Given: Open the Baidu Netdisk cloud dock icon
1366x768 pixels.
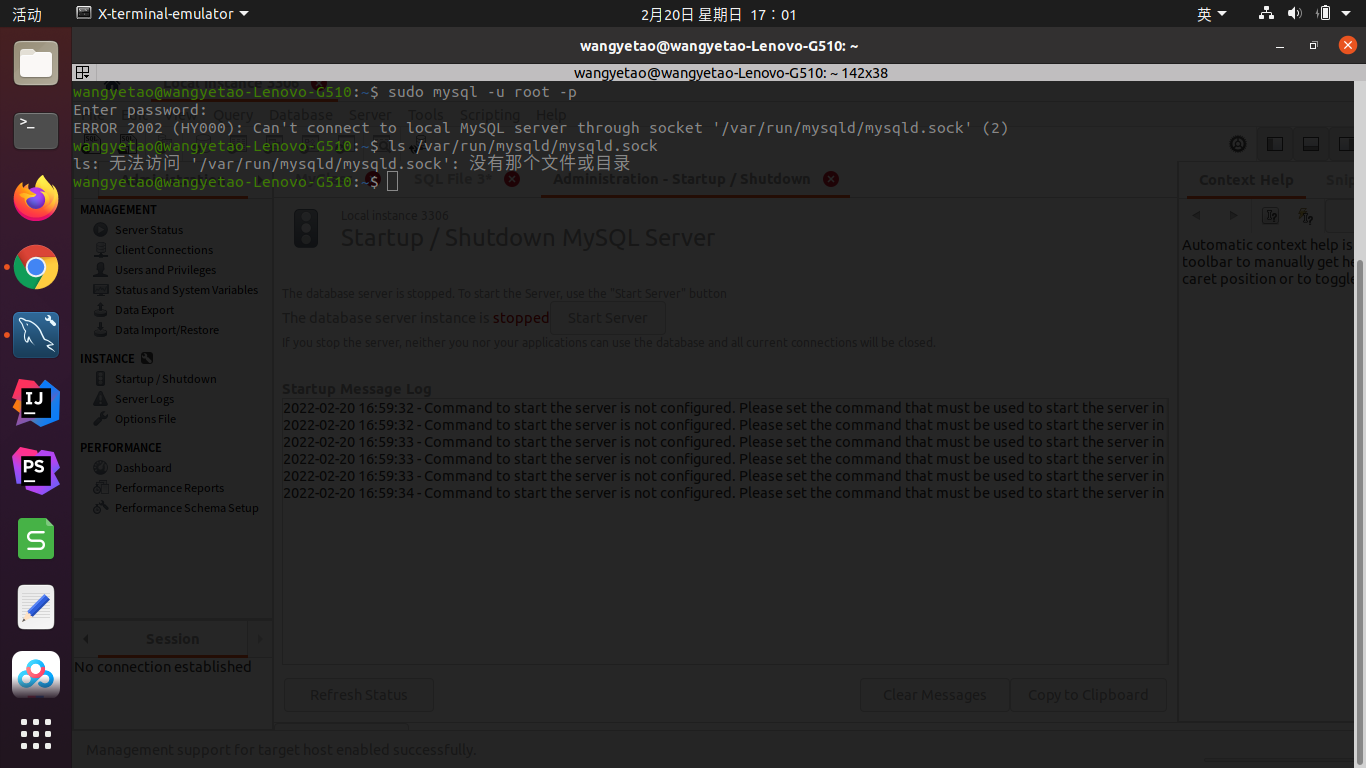Looking at the screenshot, I should pyautogui.click(x=36, y=675).
